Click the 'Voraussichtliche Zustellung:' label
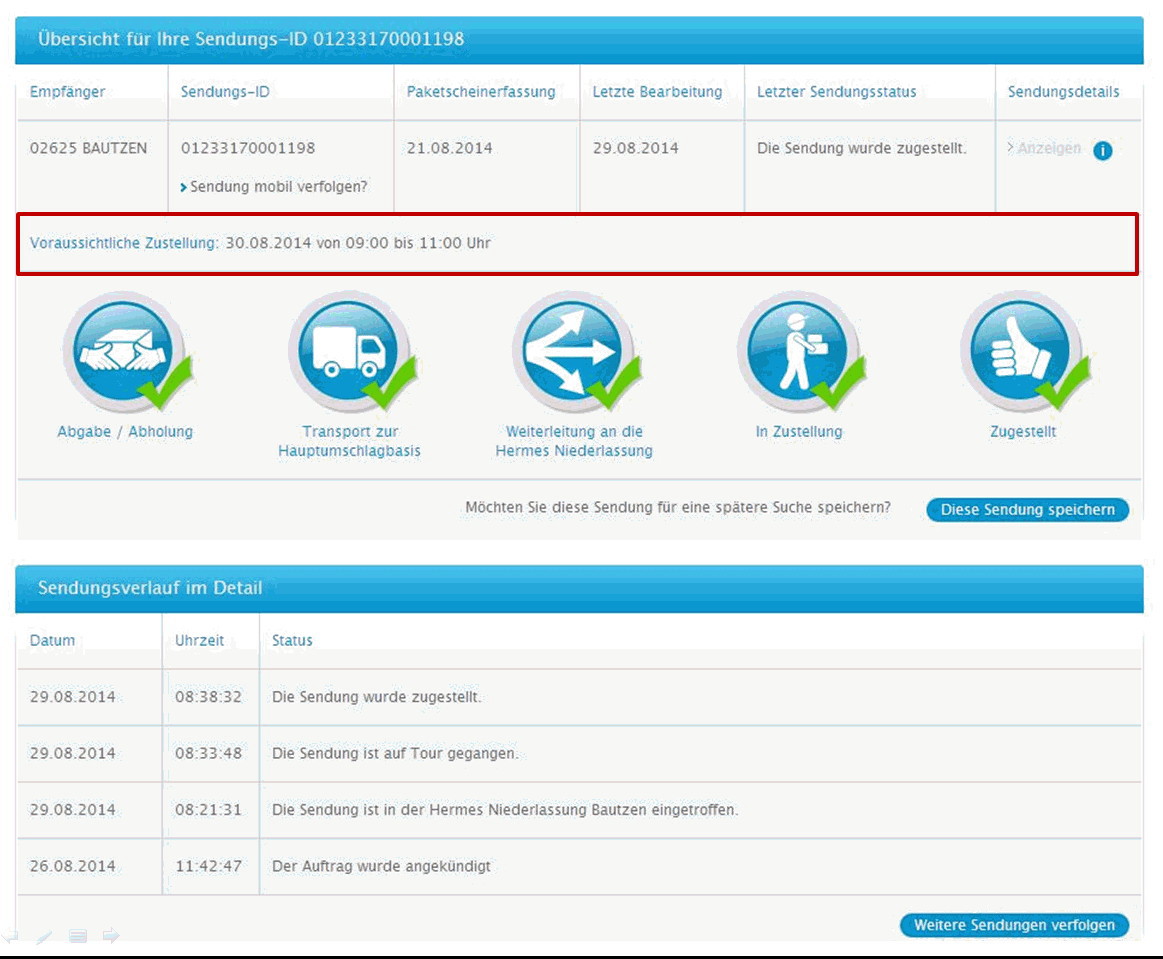The width and height of the screenshot is (1163, 959). (x=125, y=243)
